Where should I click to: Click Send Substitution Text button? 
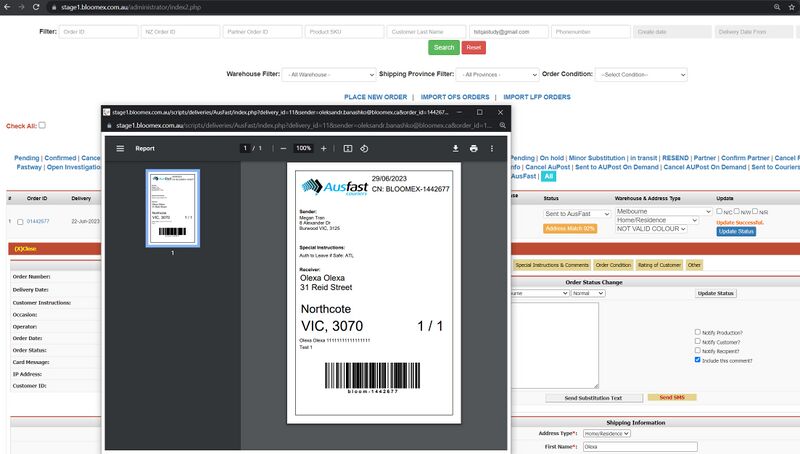[593, 398]
